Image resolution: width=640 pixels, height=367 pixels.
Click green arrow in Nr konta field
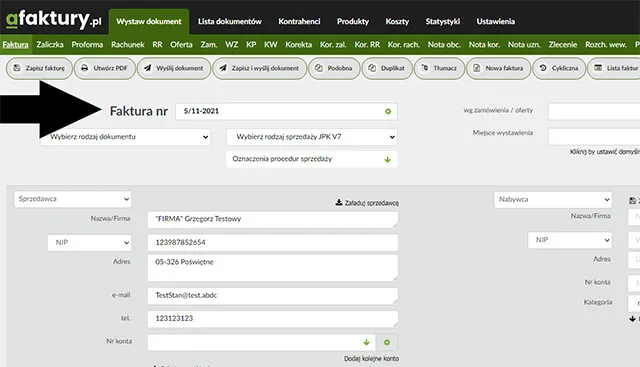point(366,343)
